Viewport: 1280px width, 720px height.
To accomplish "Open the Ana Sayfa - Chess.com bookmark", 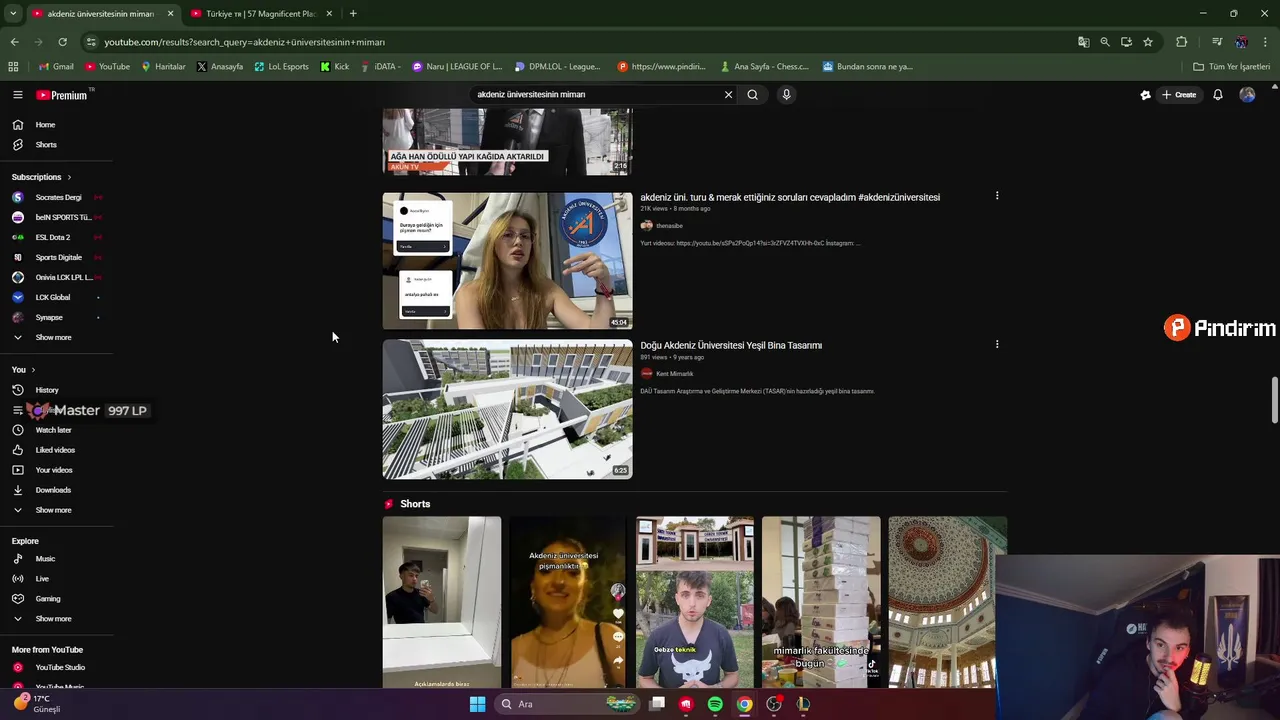I will (764, 67).
